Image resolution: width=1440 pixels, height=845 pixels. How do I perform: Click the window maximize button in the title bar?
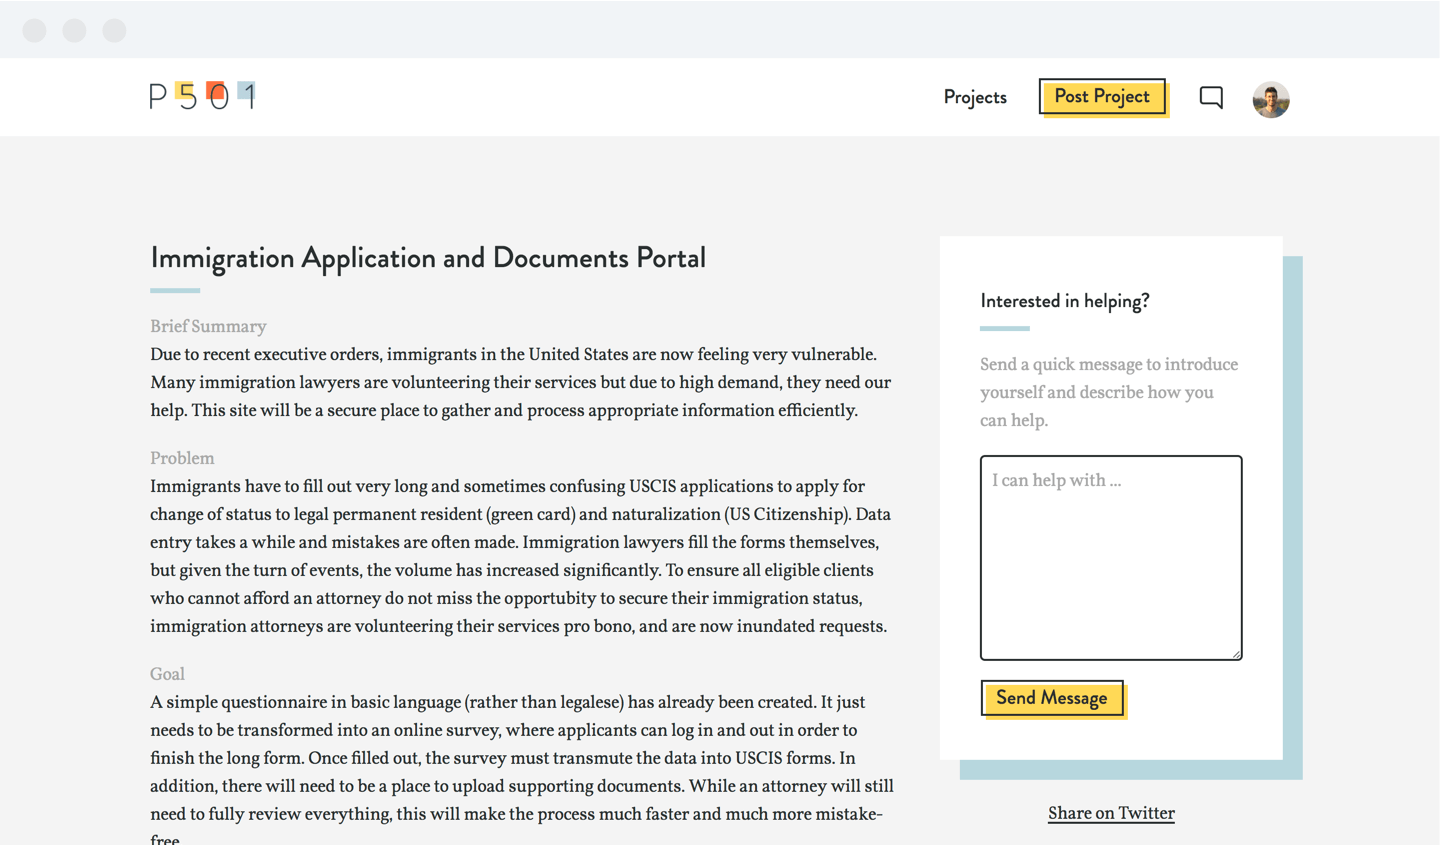(x=115, y=30)
